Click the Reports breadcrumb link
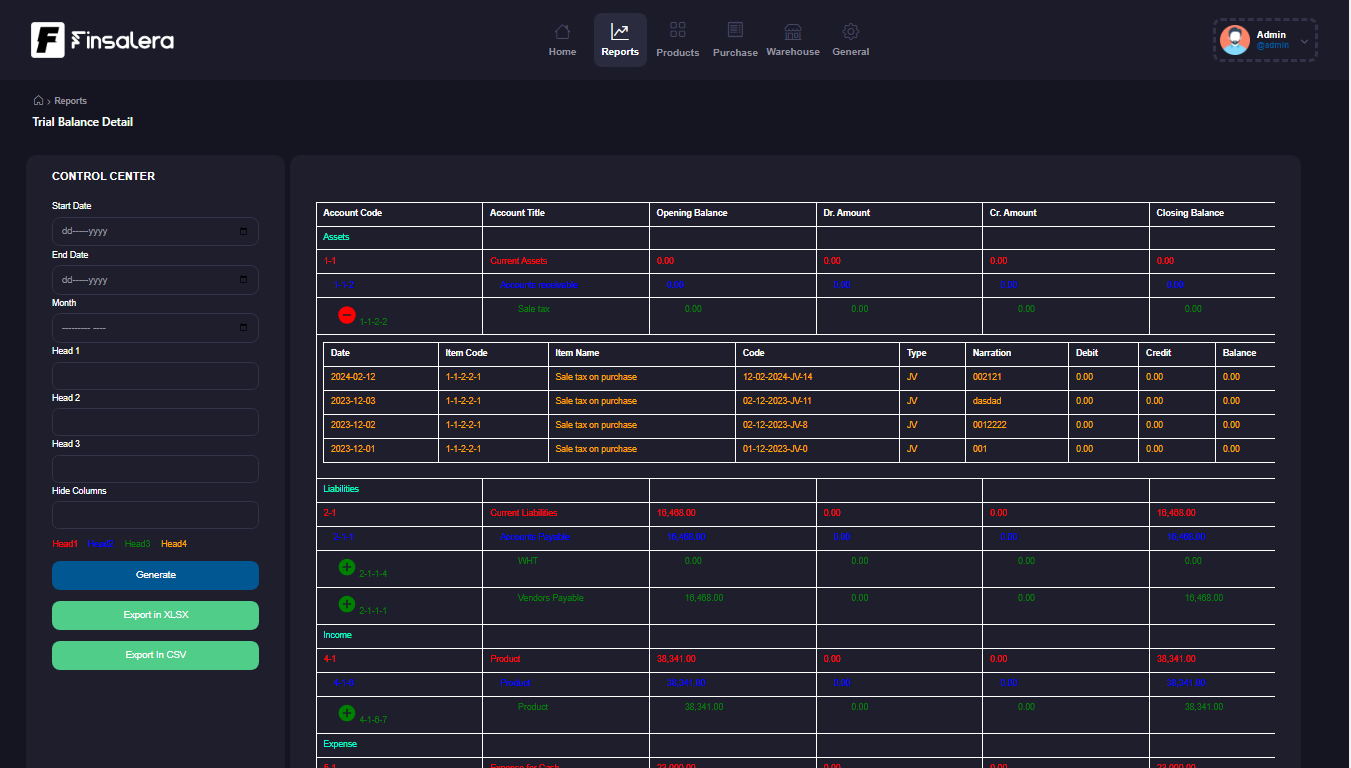Image resolution: width=1351 pixels, height=768 pixels. pos(71,101)
